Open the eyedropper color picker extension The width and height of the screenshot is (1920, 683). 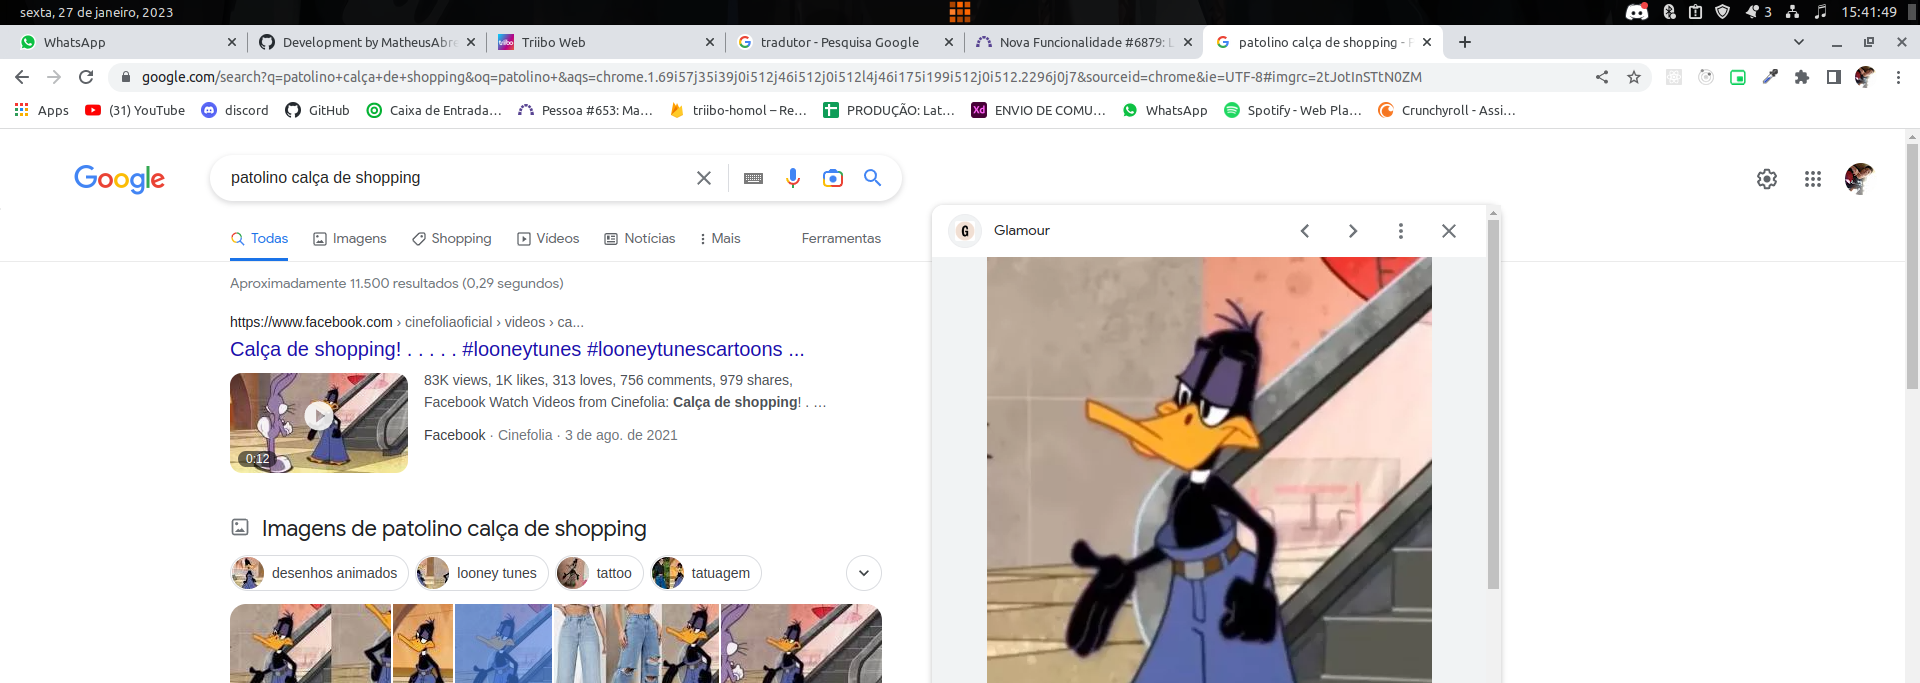coord(1770,77)
